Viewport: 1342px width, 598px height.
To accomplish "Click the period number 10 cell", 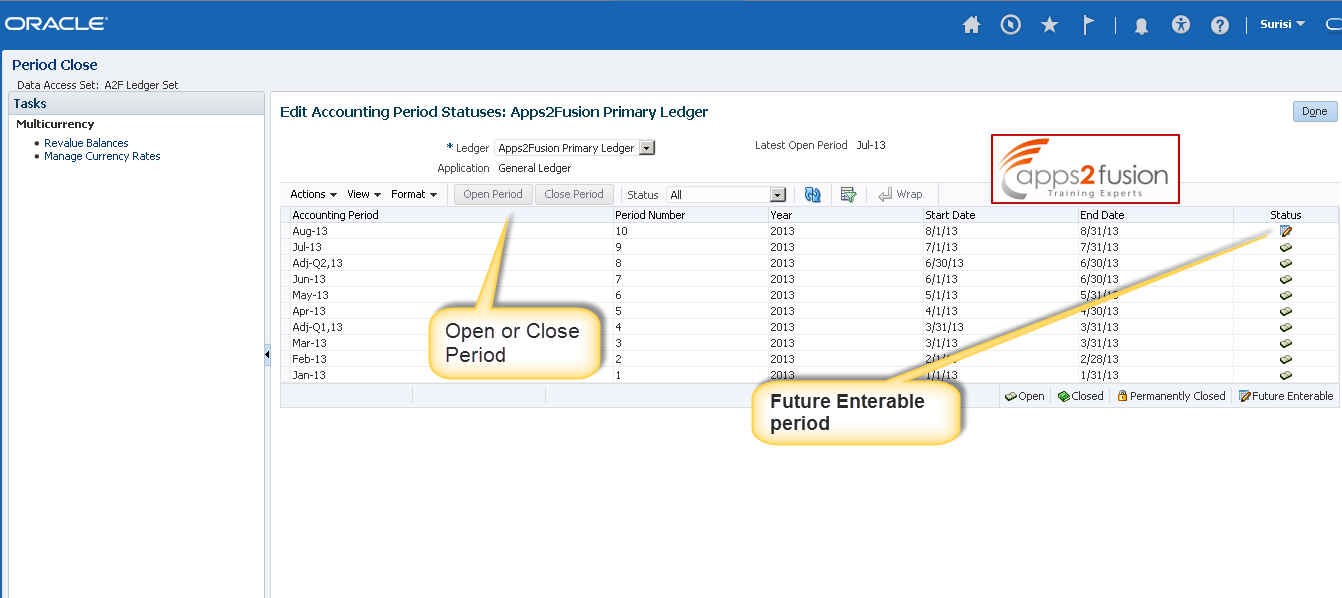I will tap(690, 231).
